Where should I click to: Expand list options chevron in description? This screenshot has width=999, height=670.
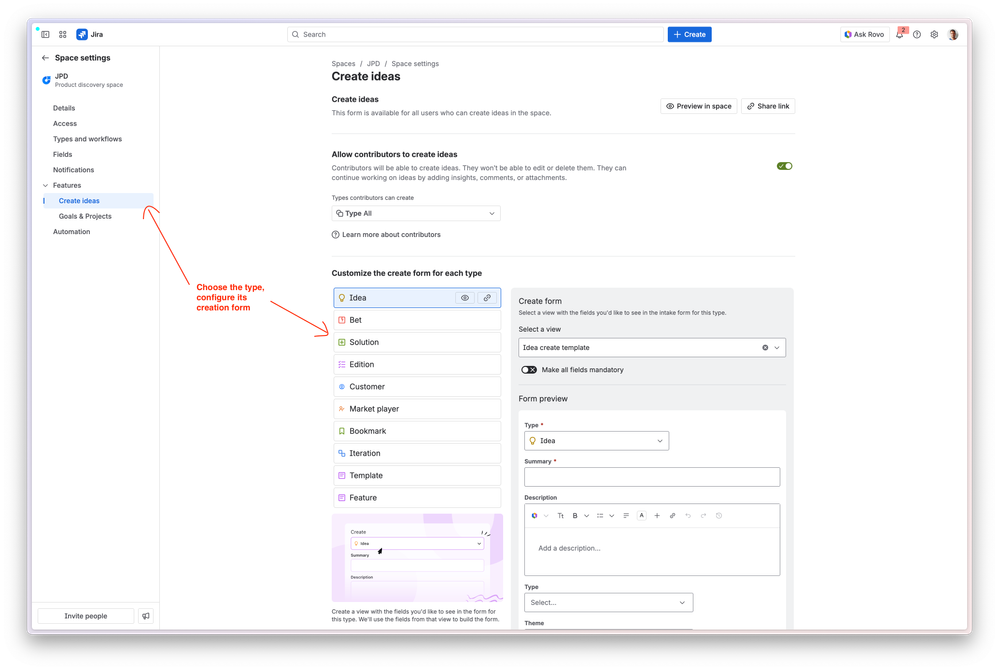(x=612, y=516)
